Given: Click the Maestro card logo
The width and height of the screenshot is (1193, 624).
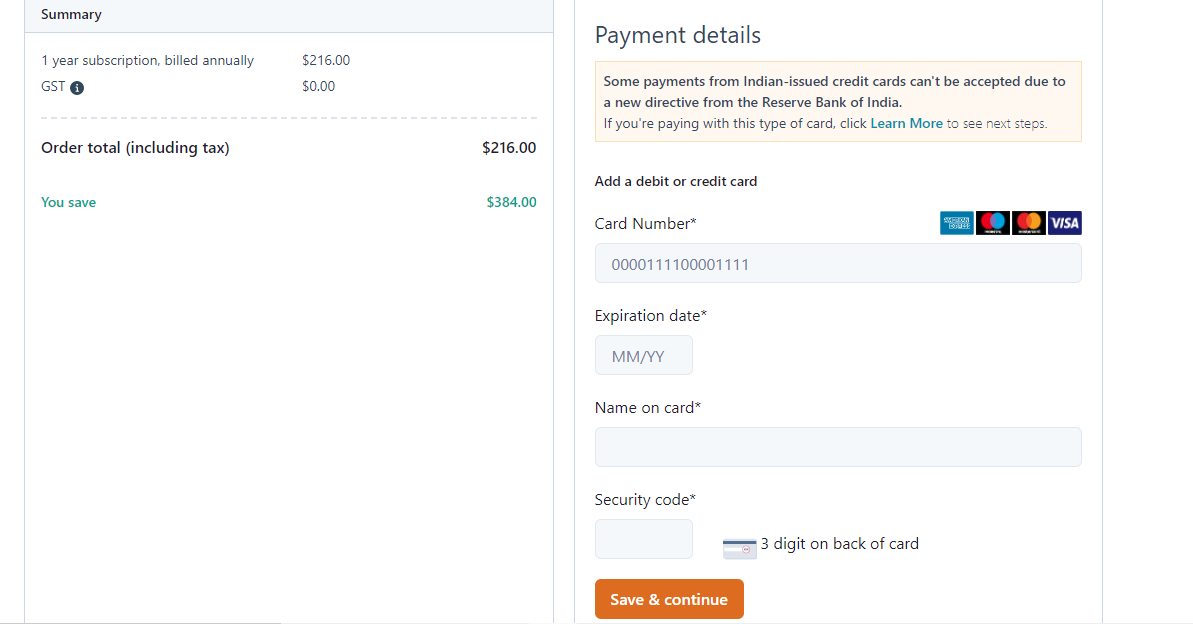Looking at the screenshot, I should click(x=993, y=223).
